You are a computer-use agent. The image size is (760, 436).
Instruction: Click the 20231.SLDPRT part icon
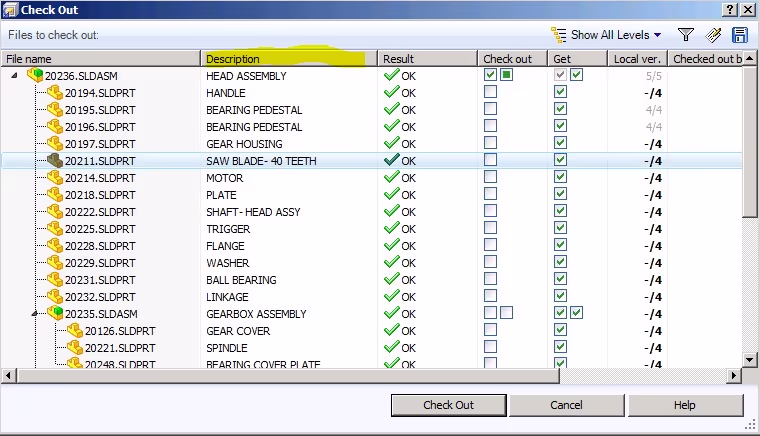(x=55, y=279)
